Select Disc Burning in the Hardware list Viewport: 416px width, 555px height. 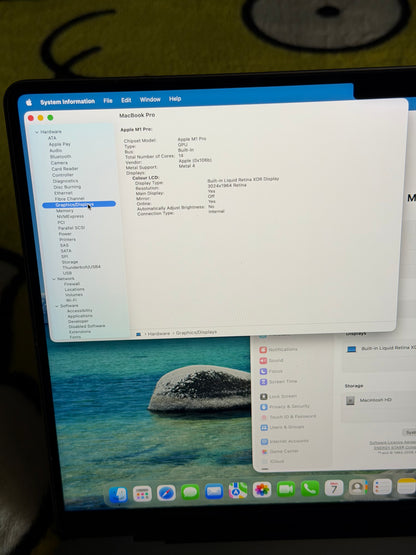tap(67, 187)
